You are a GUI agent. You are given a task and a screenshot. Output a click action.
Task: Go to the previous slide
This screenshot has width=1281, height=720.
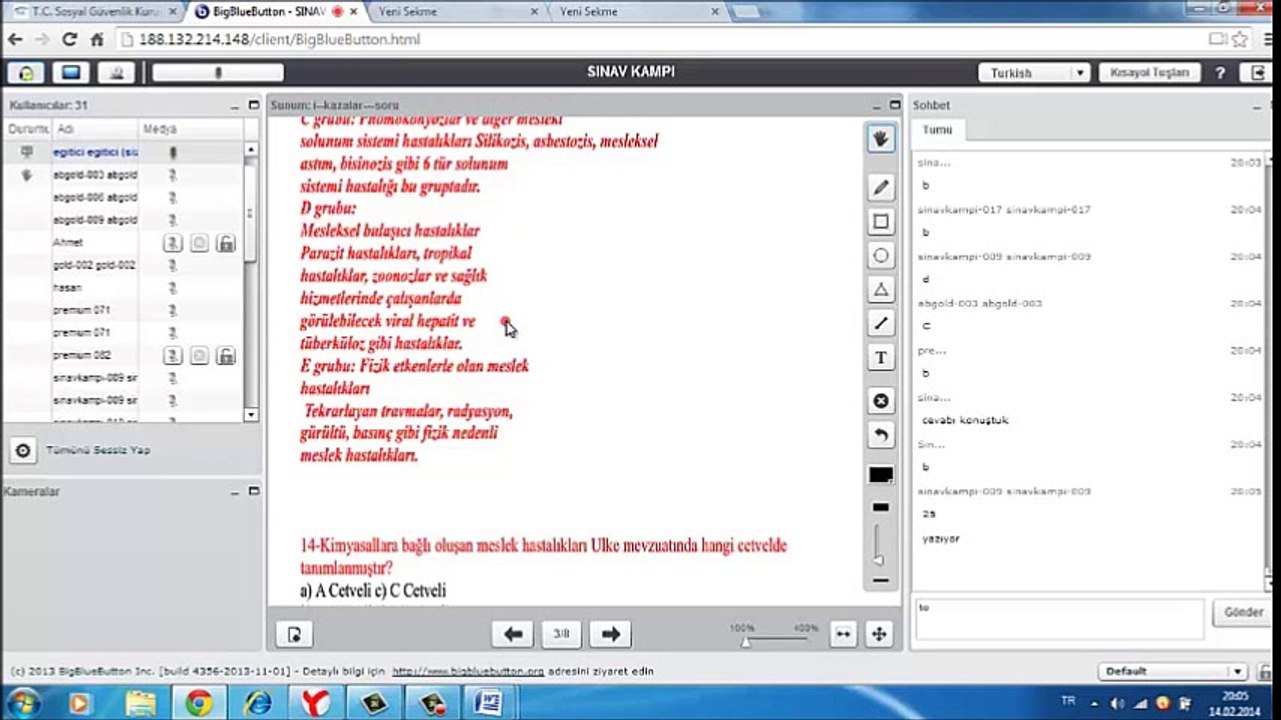[513, 634]
